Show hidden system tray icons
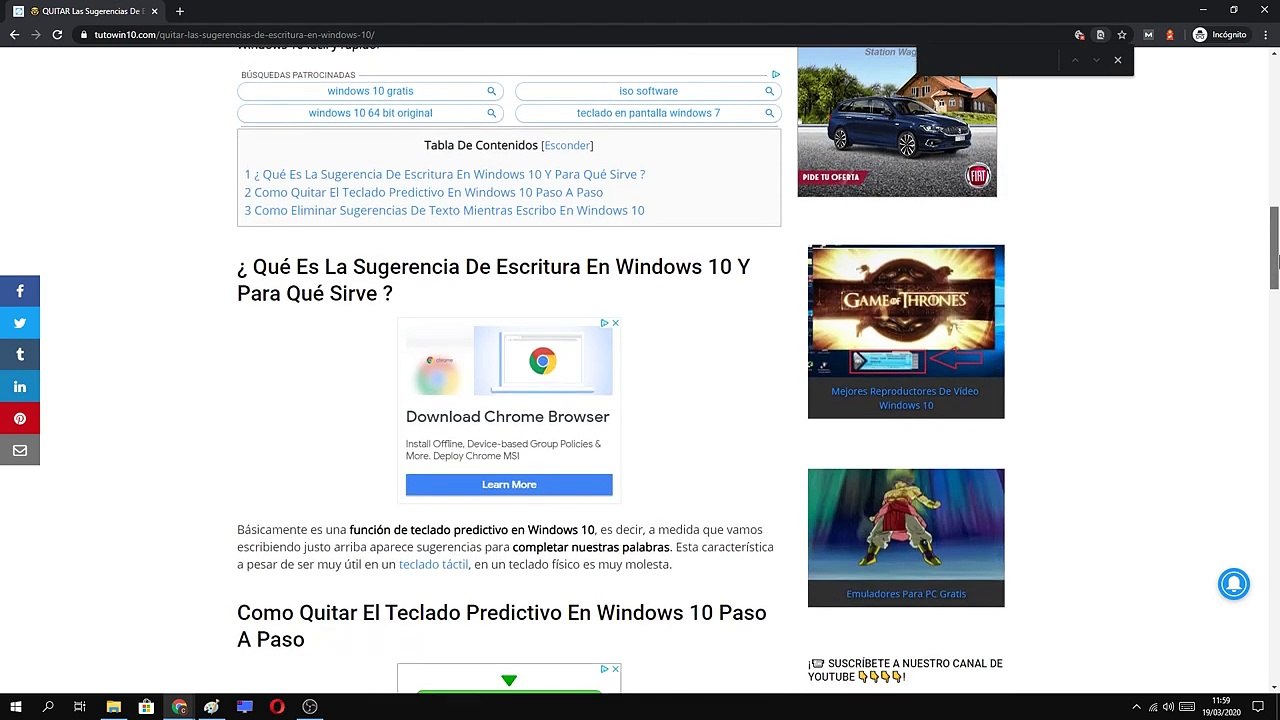Viewport: 1280px width, 720px height. (x=1136, y=707)
